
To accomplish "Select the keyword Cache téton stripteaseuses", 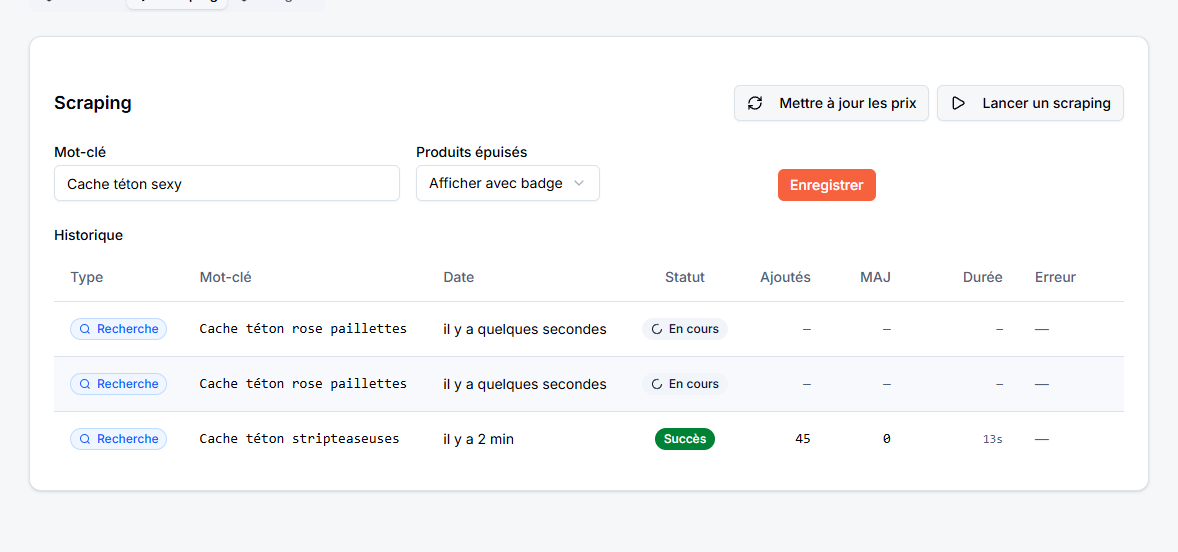I will click(x=299, y=439).
